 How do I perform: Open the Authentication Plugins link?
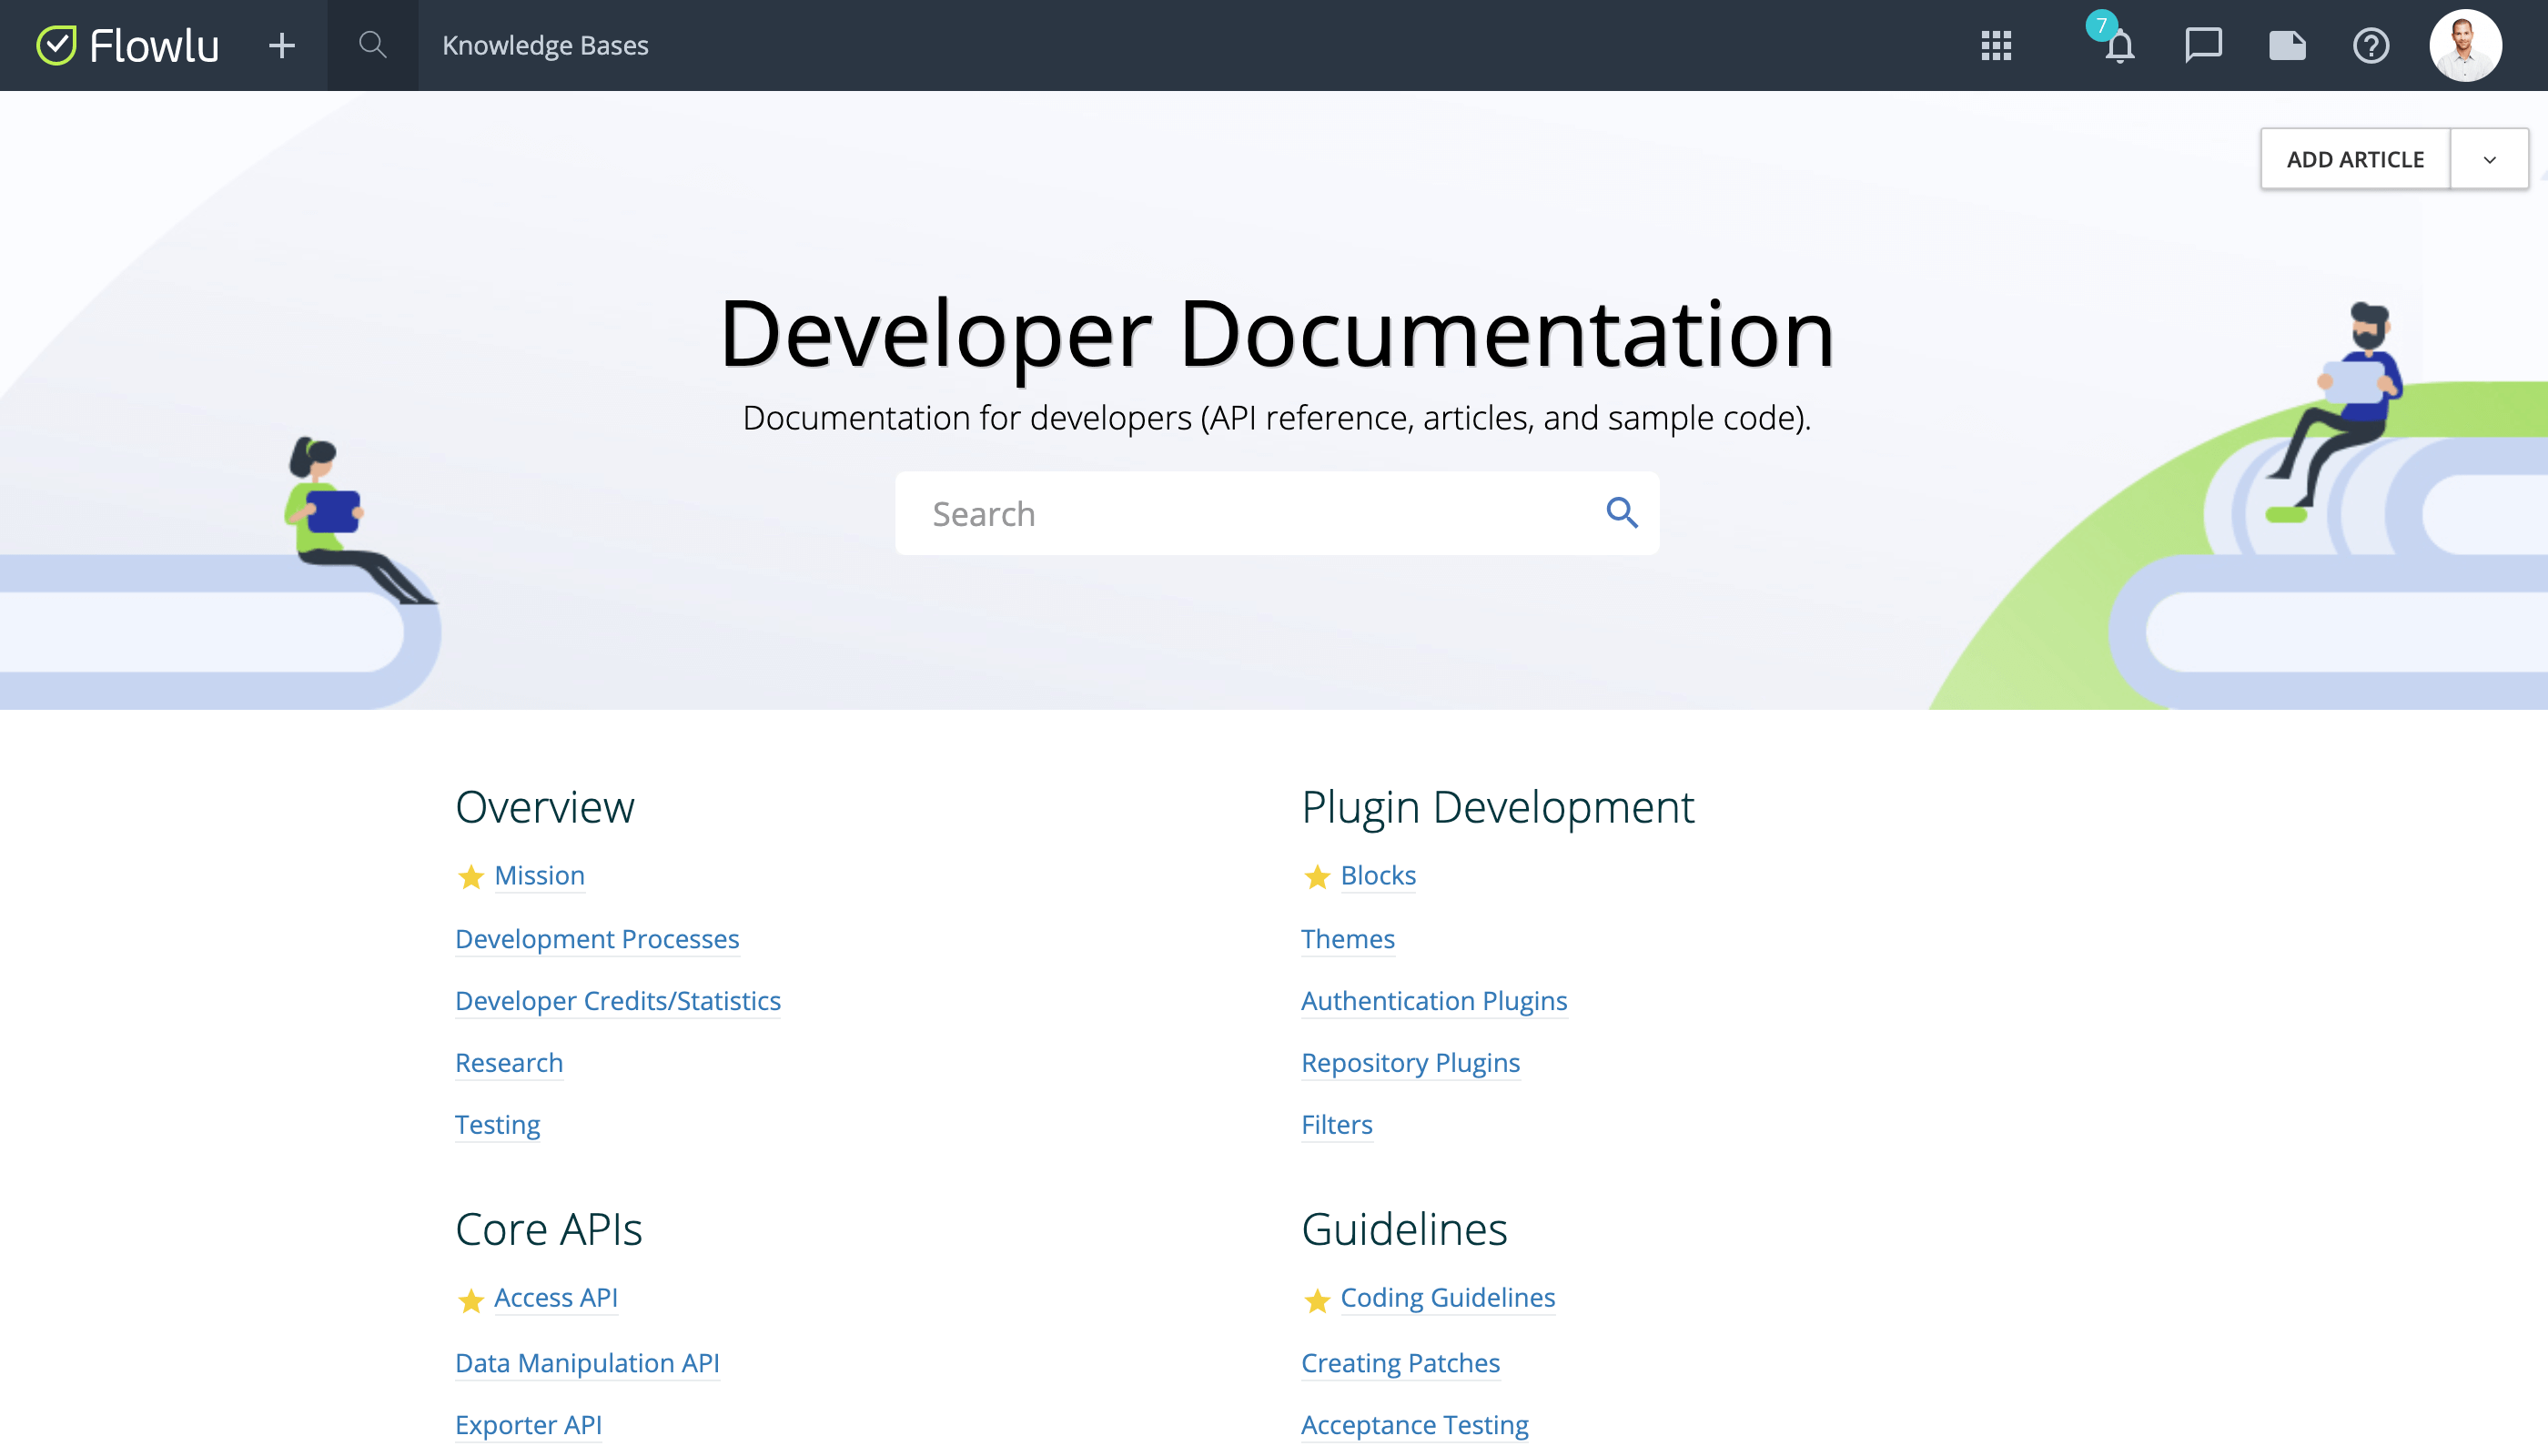(x=1433, y=1000)
